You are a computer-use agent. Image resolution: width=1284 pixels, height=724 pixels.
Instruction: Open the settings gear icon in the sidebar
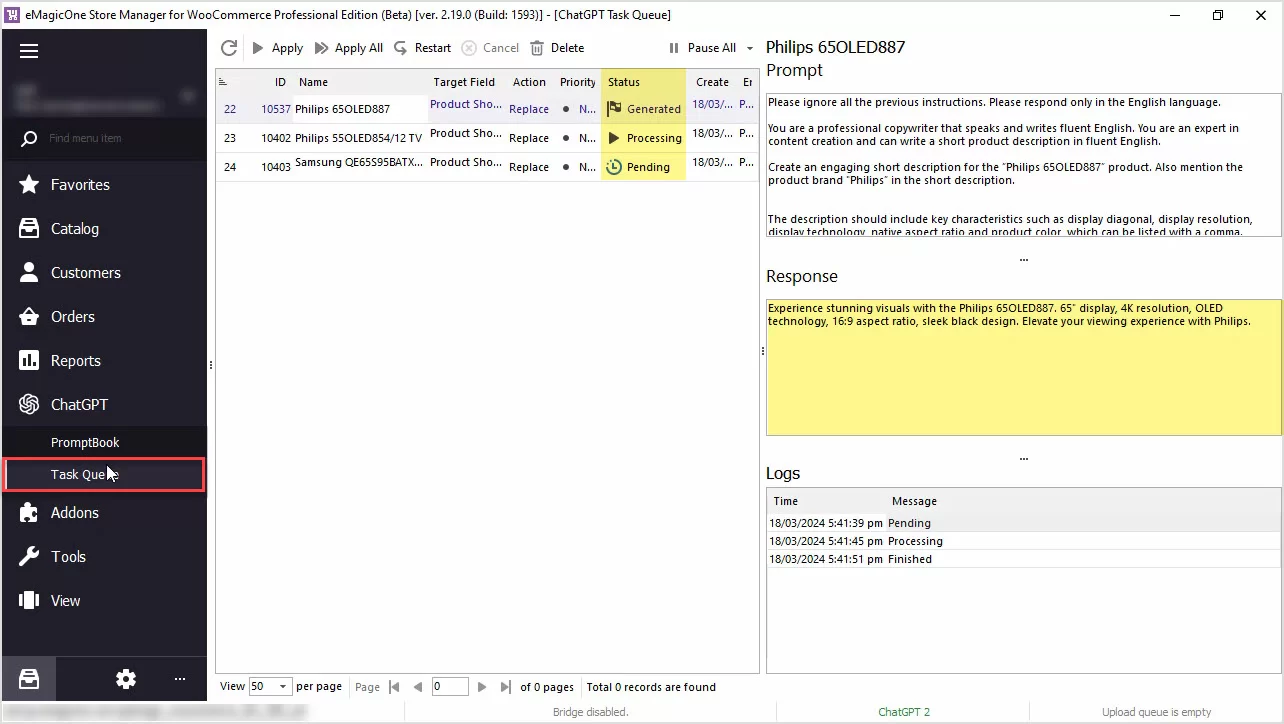pyautogui.click(x=125, y=679)
